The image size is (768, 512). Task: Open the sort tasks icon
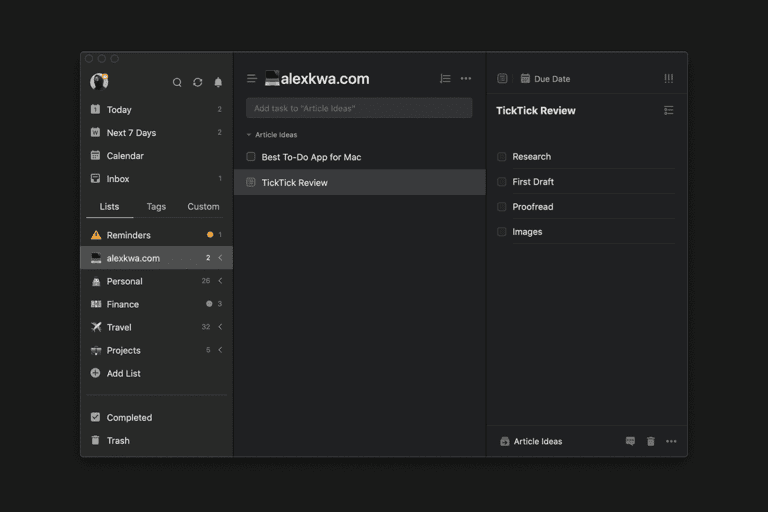[x=445, y=78]
